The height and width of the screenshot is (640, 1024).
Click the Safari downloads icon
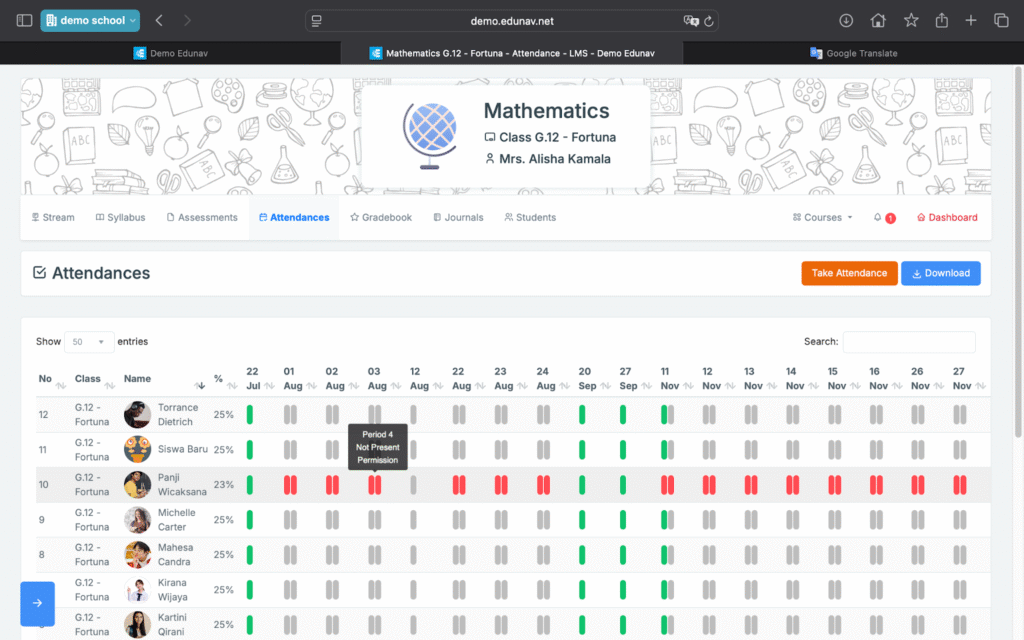(846, 20)
